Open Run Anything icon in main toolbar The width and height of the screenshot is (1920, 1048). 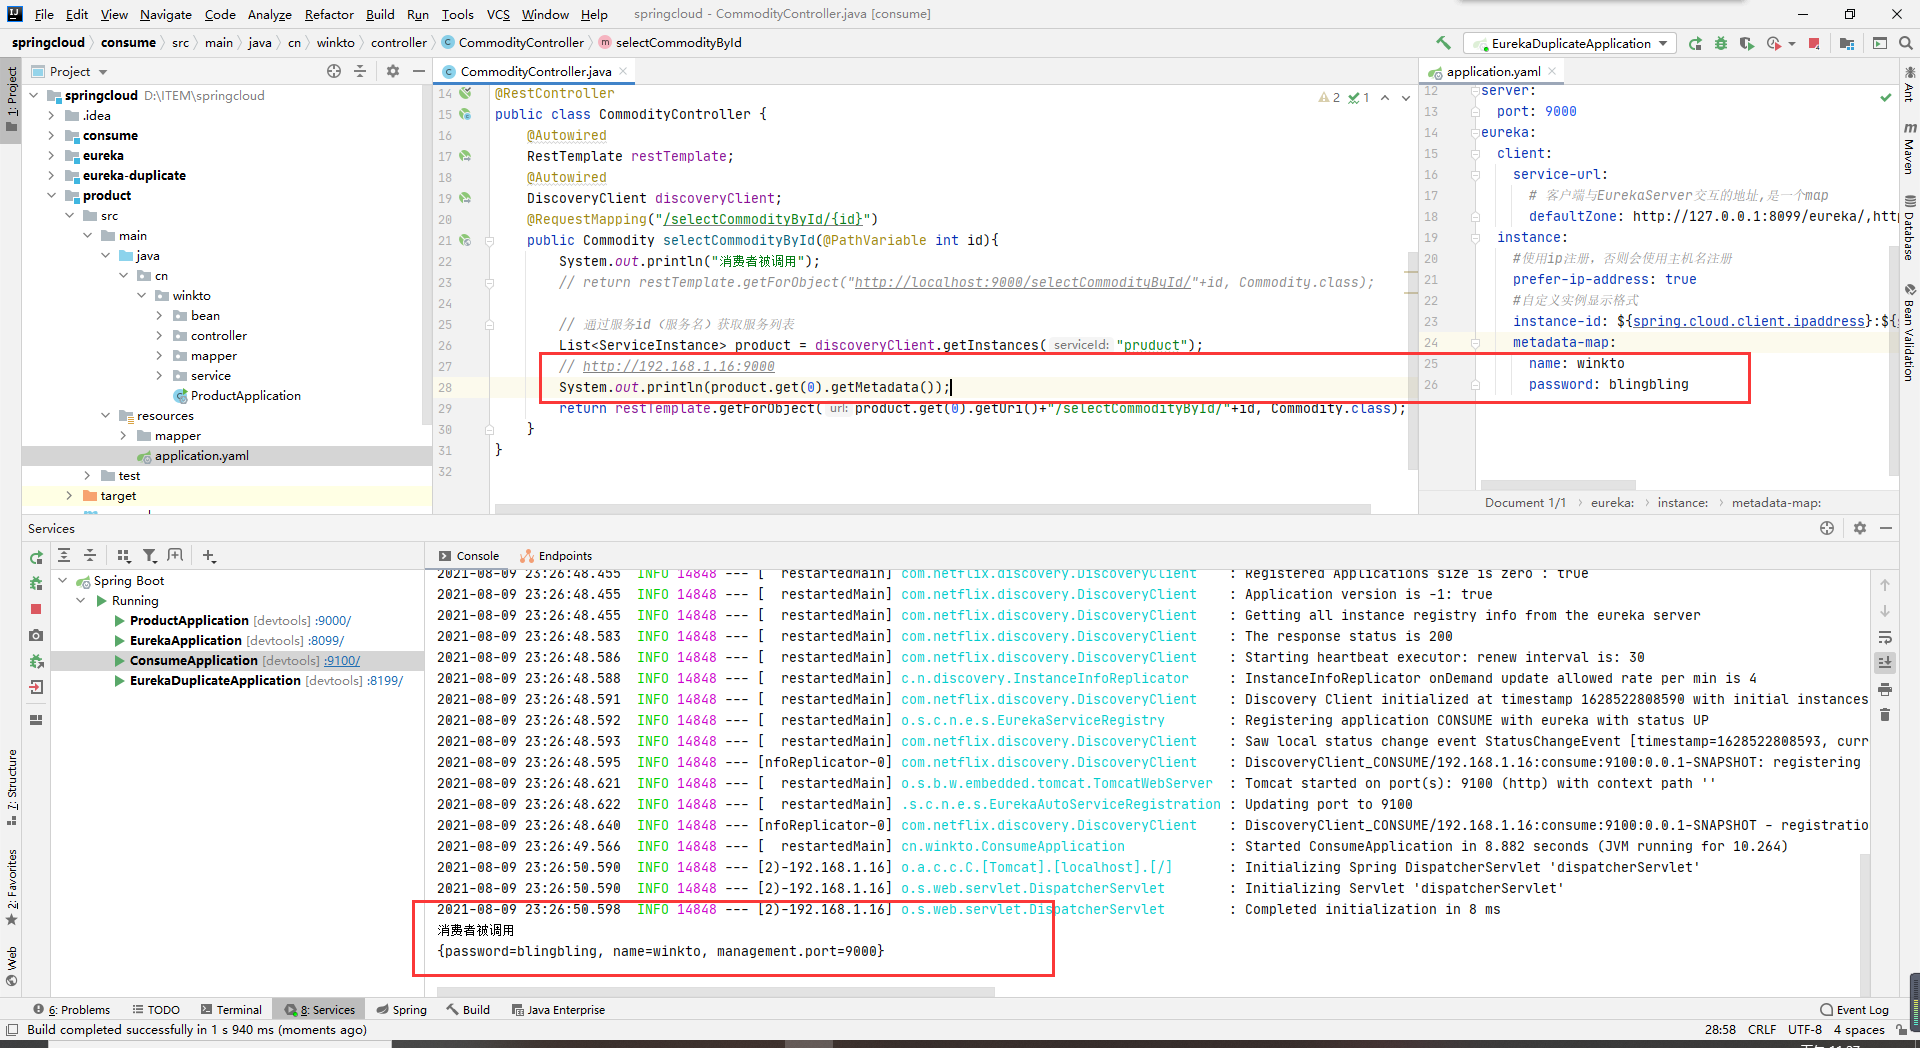click(1879, 43)
